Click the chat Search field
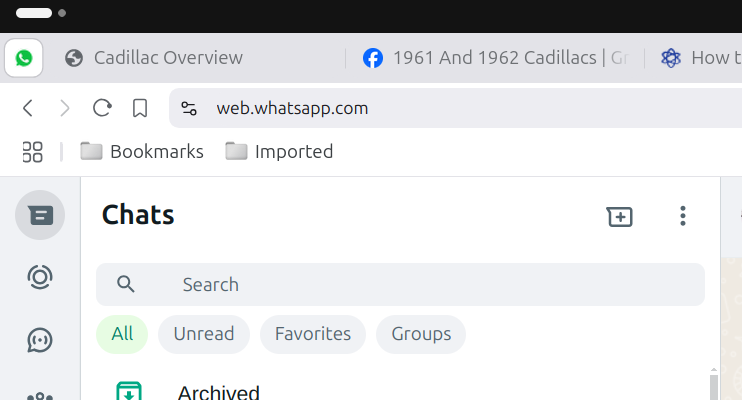Viewport: 742px width, 400px height. [420, 285]
